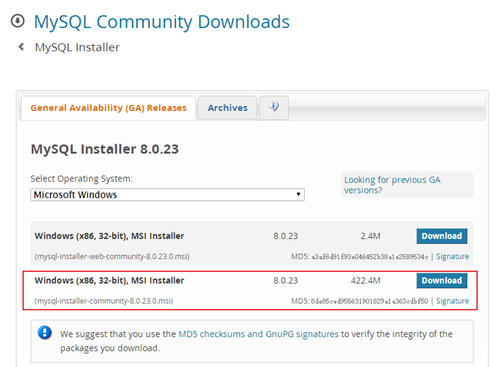Open the Select Operating System dropdown

pyautogui.click(x=167, y=195)
